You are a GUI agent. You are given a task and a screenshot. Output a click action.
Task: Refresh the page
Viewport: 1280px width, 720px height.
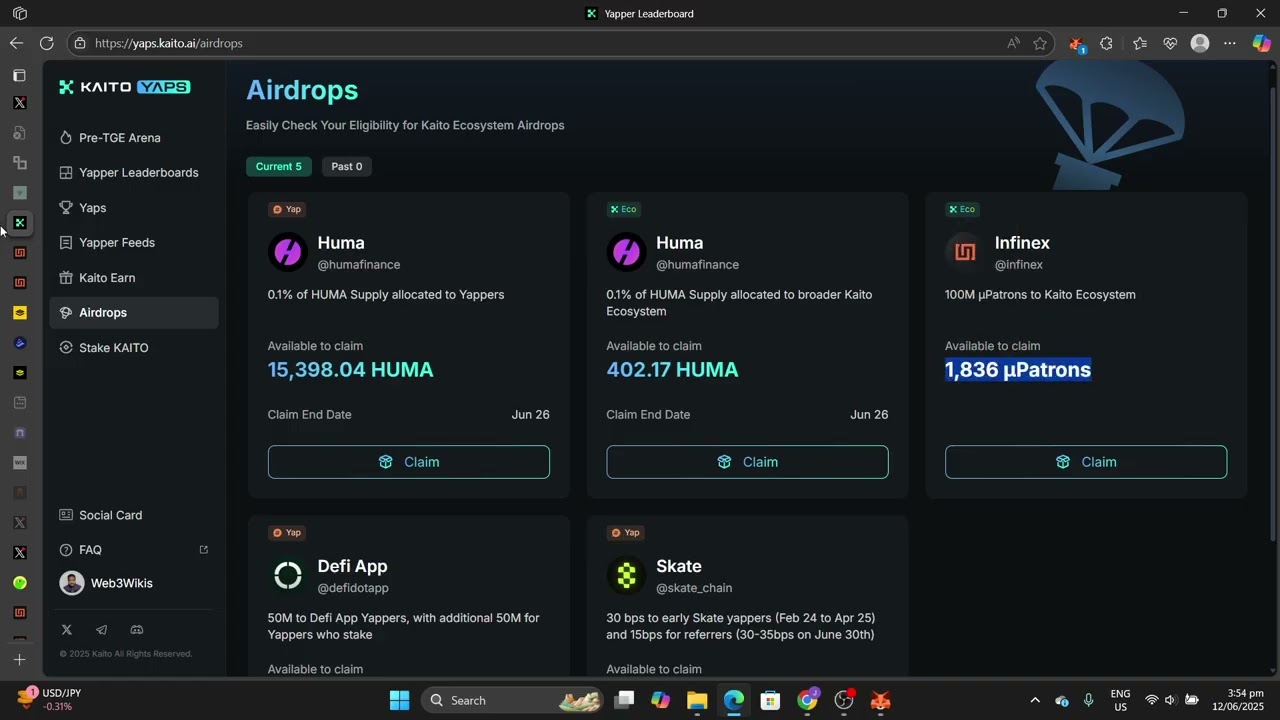point(46,43)
